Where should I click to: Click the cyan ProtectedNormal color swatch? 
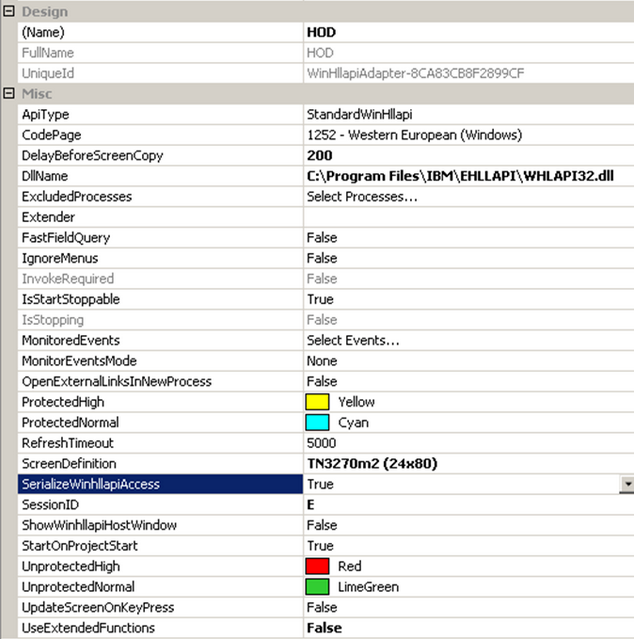(x=317, y=423)
